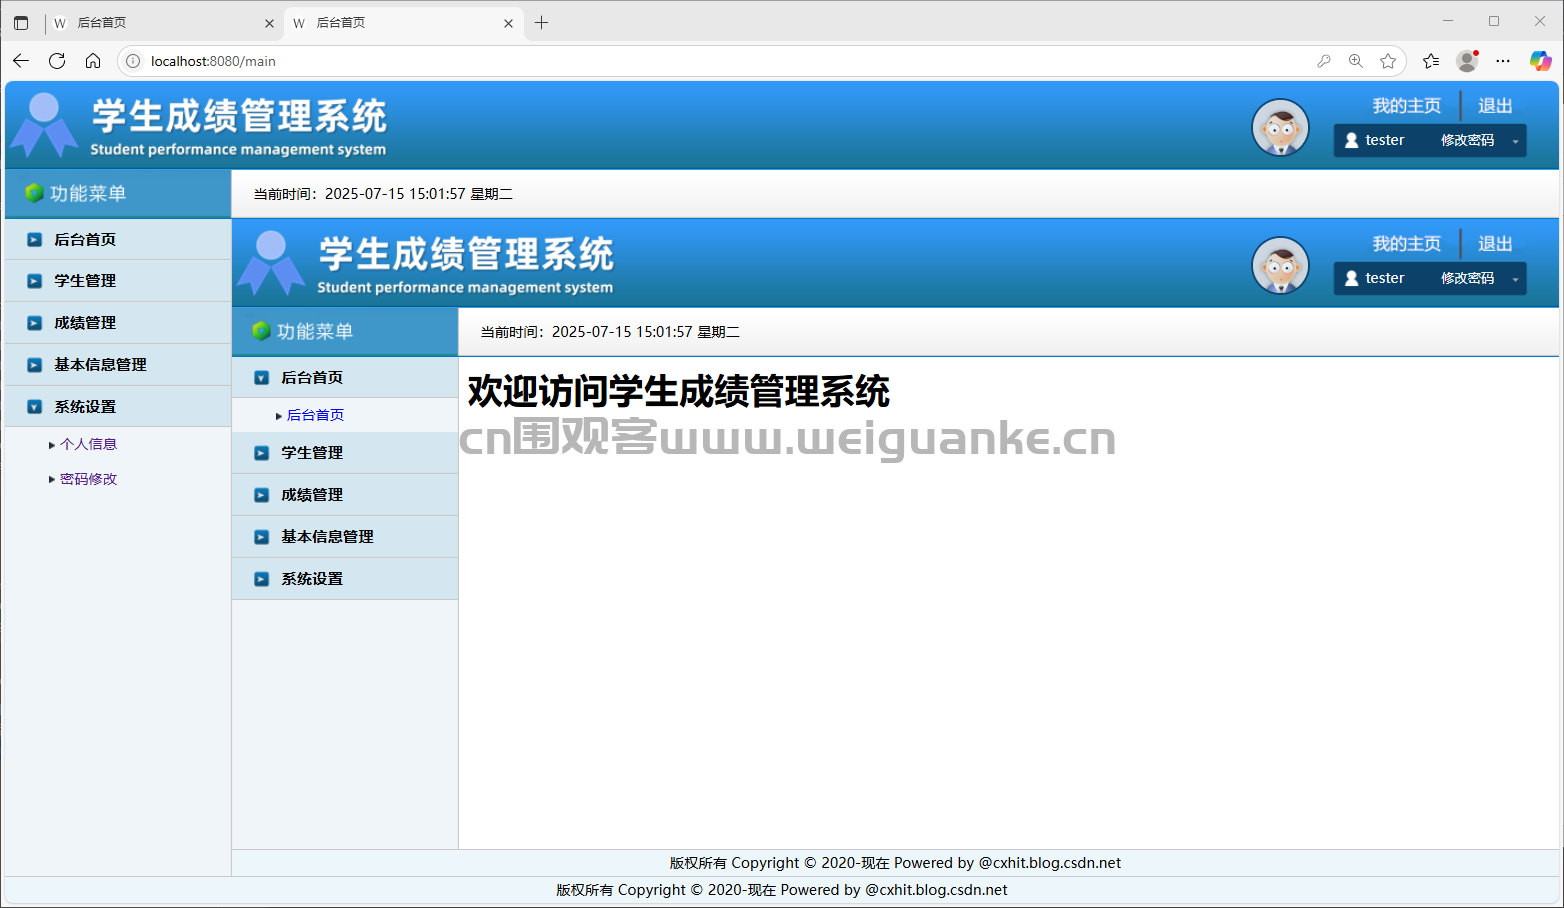Click the browser home icon
This screenshot has height=908, width=1564.
point(93,61)
